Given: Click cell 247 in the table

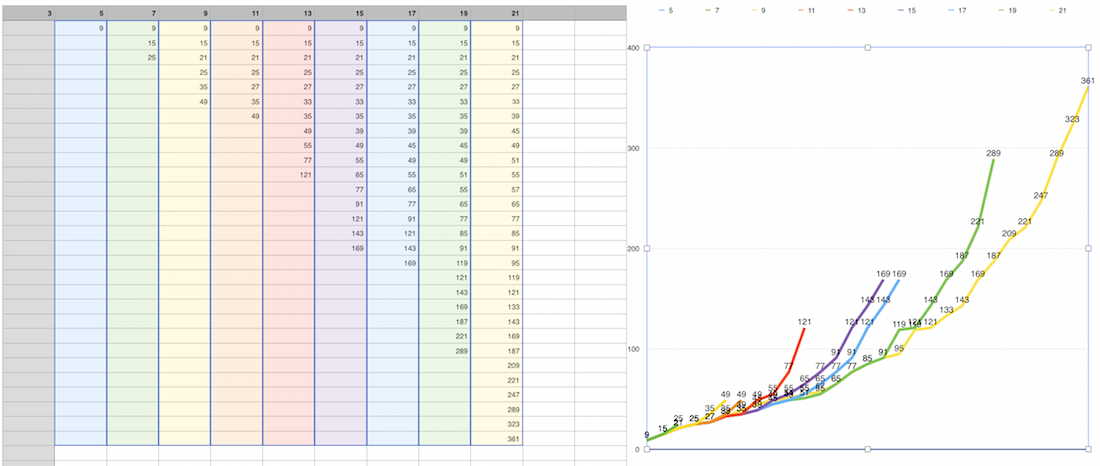Looking at the screenshot, I should [x=497, y=394].
